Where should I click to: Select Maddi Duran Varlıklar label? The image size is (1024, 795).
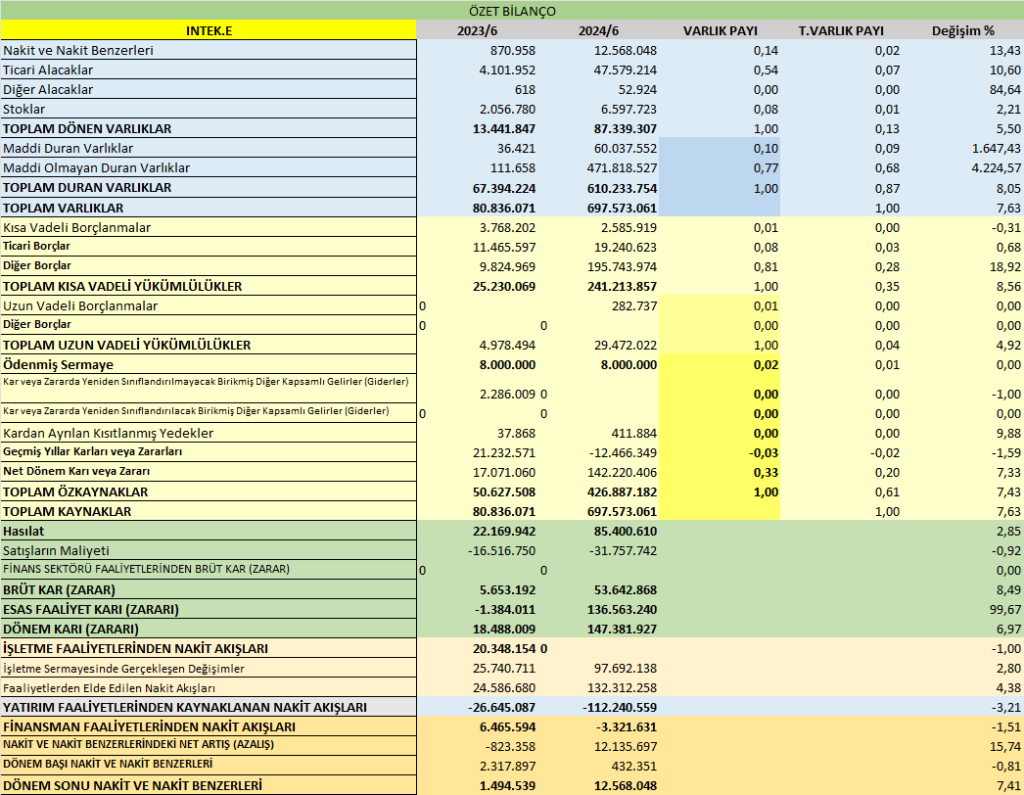[68, 148]
